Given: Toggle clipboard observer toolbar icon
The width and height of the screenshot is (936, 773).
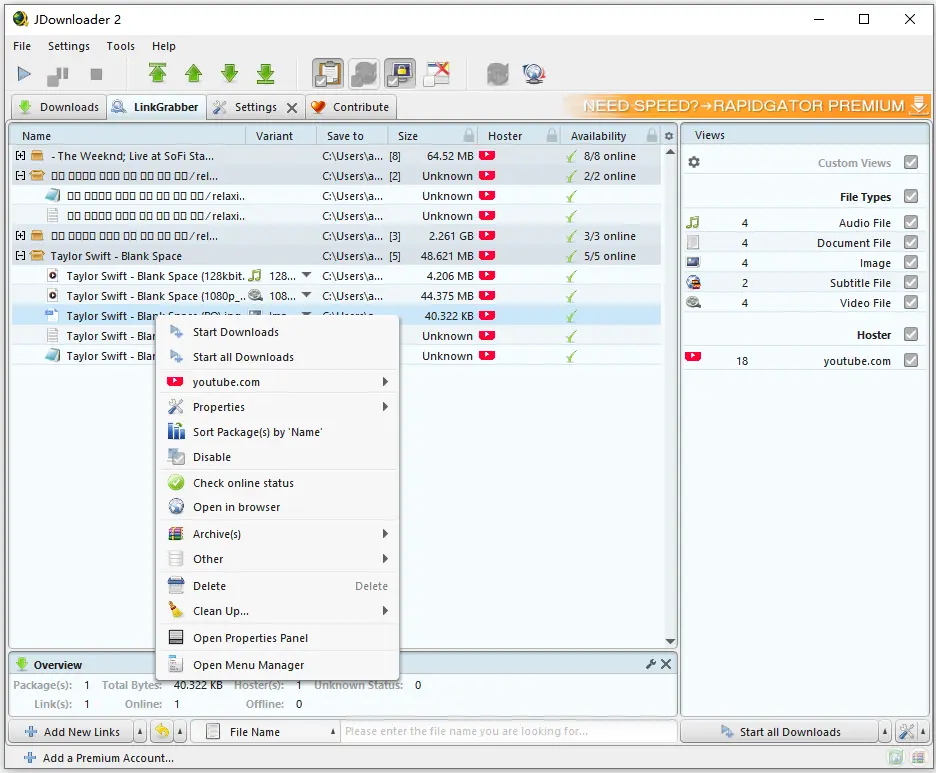Looking at the screenshot, I should point(328,73).
